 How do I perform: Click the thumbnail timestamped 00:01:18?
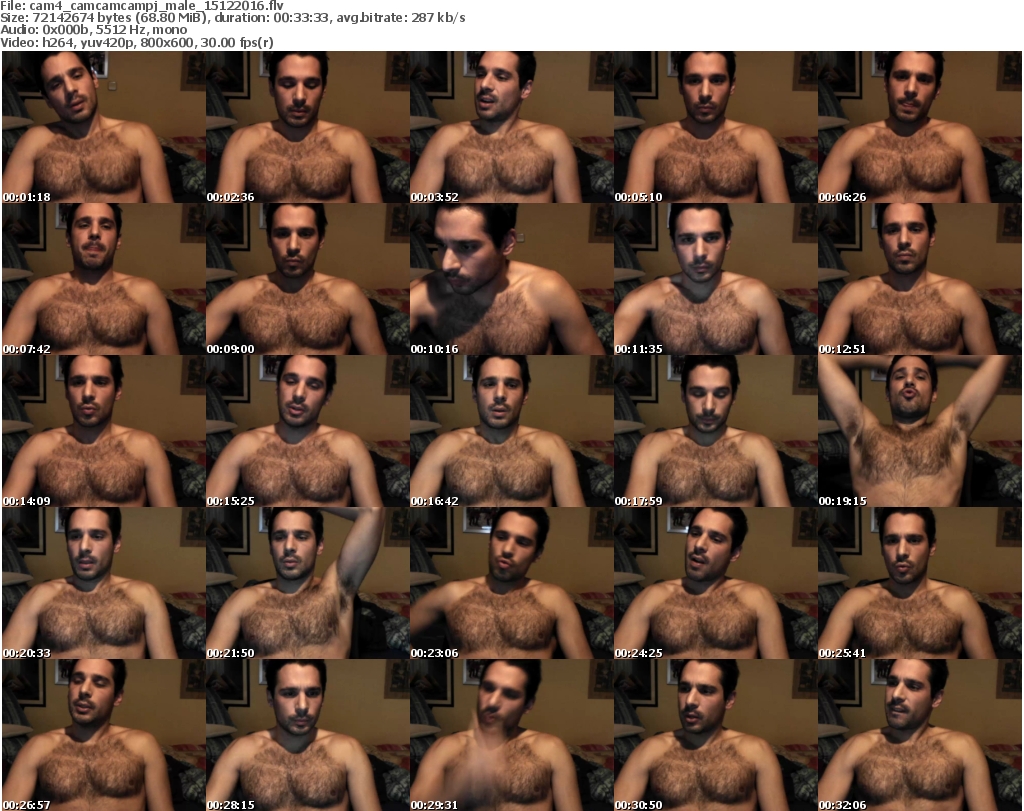[103, 127]
